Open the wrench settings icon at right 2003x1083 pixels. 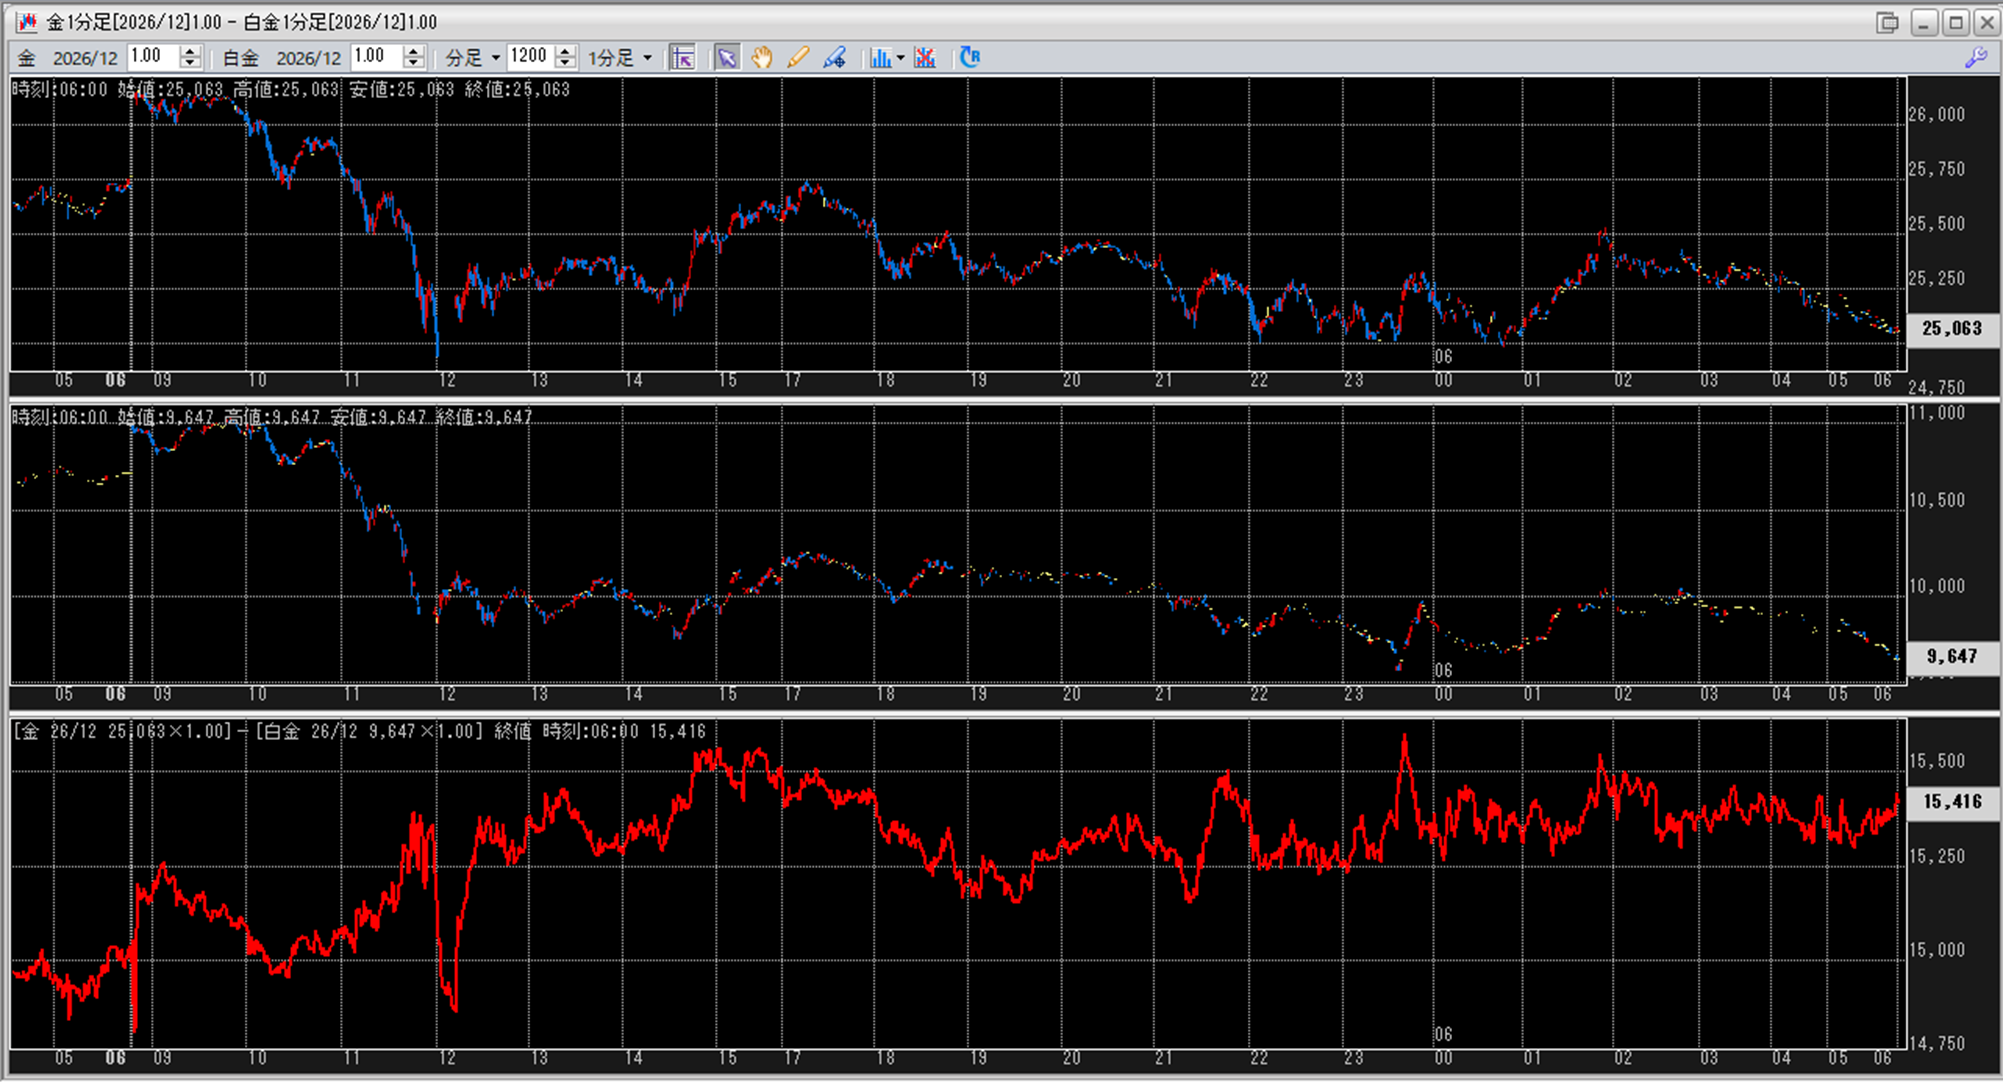pyautogui.click(x=1975, y=58)
